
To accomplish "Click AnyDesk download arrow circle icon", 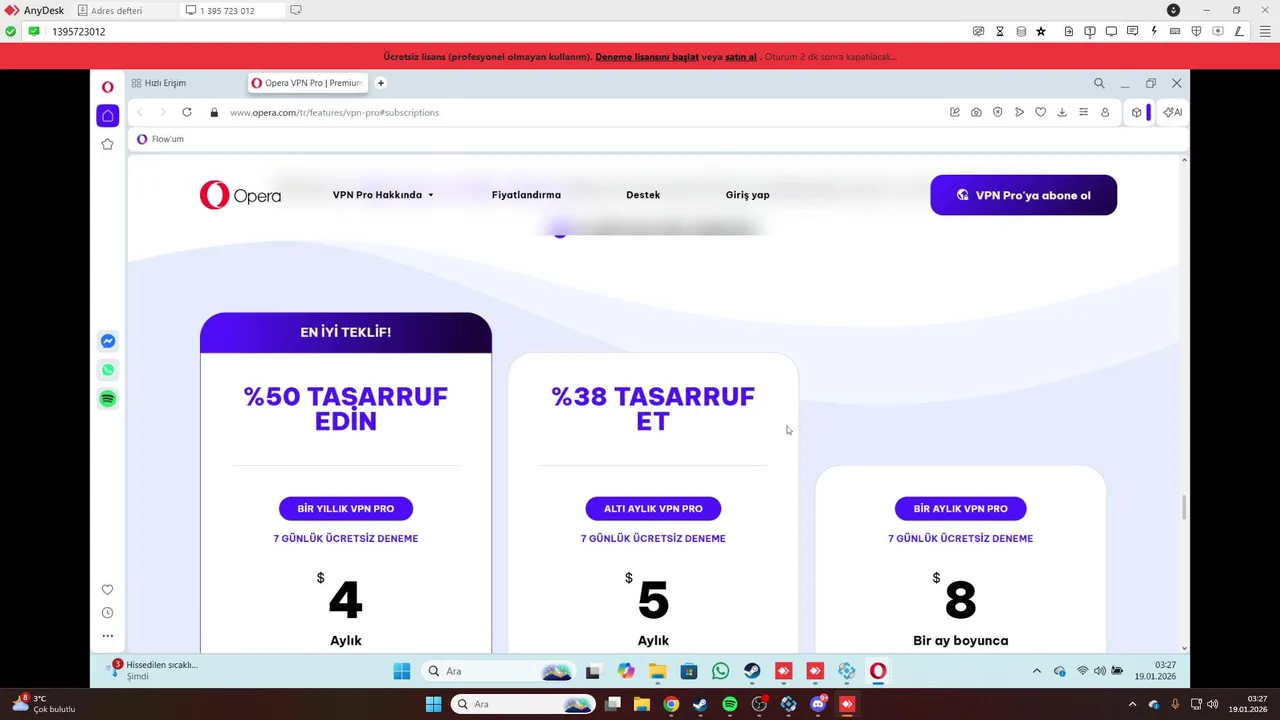I will pyautogui.click(x=1173, y=10).
